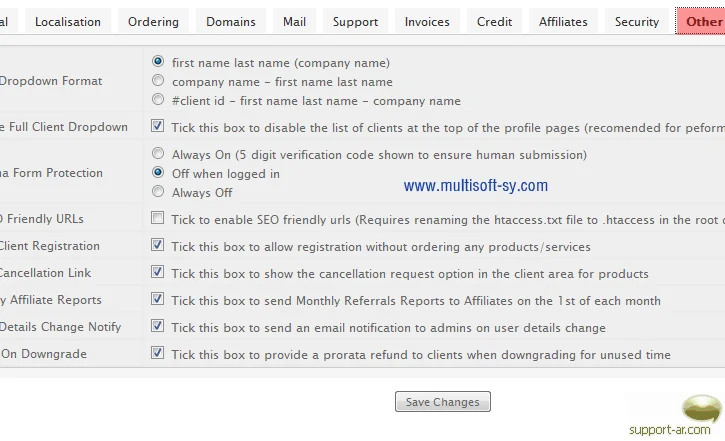Set captcha protection to Always On

point(158,154)
